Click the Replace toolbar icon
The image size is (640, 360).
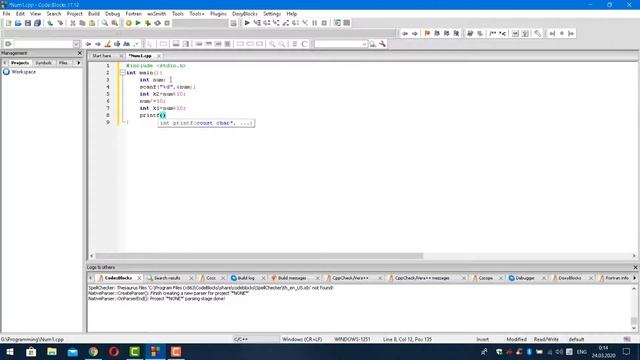(115, 23)
